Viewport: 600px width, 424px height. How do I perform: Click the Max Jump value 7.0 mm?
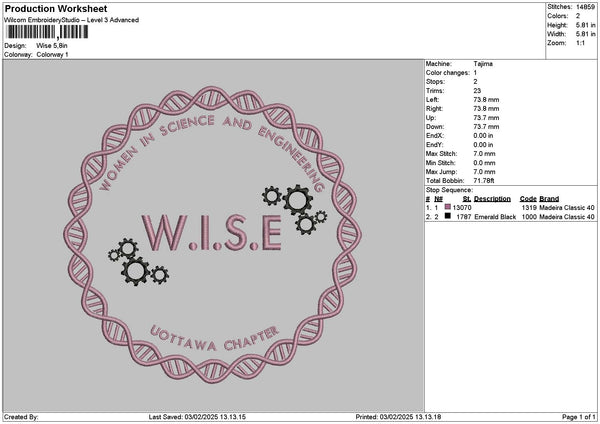pyautogui.click(x=484, y=172)
